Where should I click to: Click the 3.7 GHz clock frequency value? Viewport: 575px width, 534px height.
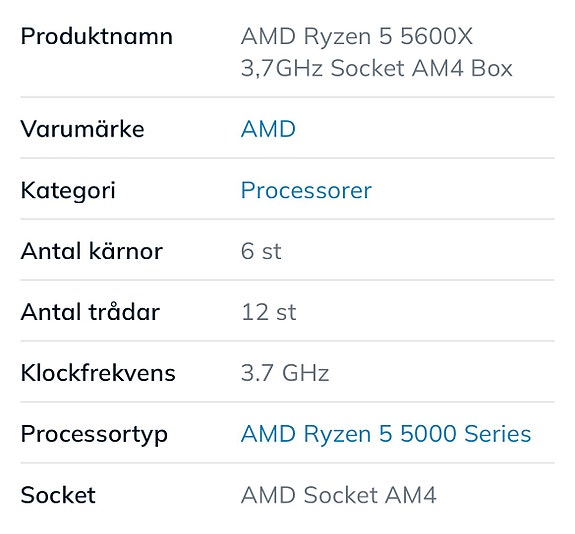[x=285, y=373]
